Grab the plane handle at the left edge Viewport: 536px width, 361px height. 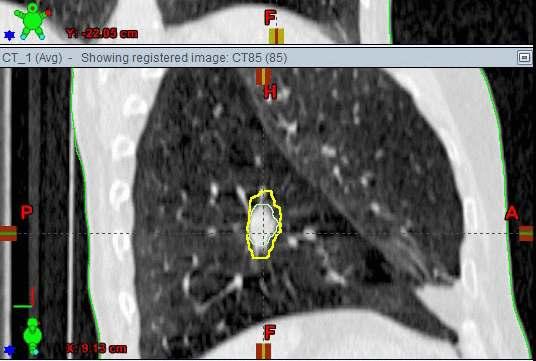pyautogui.click(x=8, y=233)
